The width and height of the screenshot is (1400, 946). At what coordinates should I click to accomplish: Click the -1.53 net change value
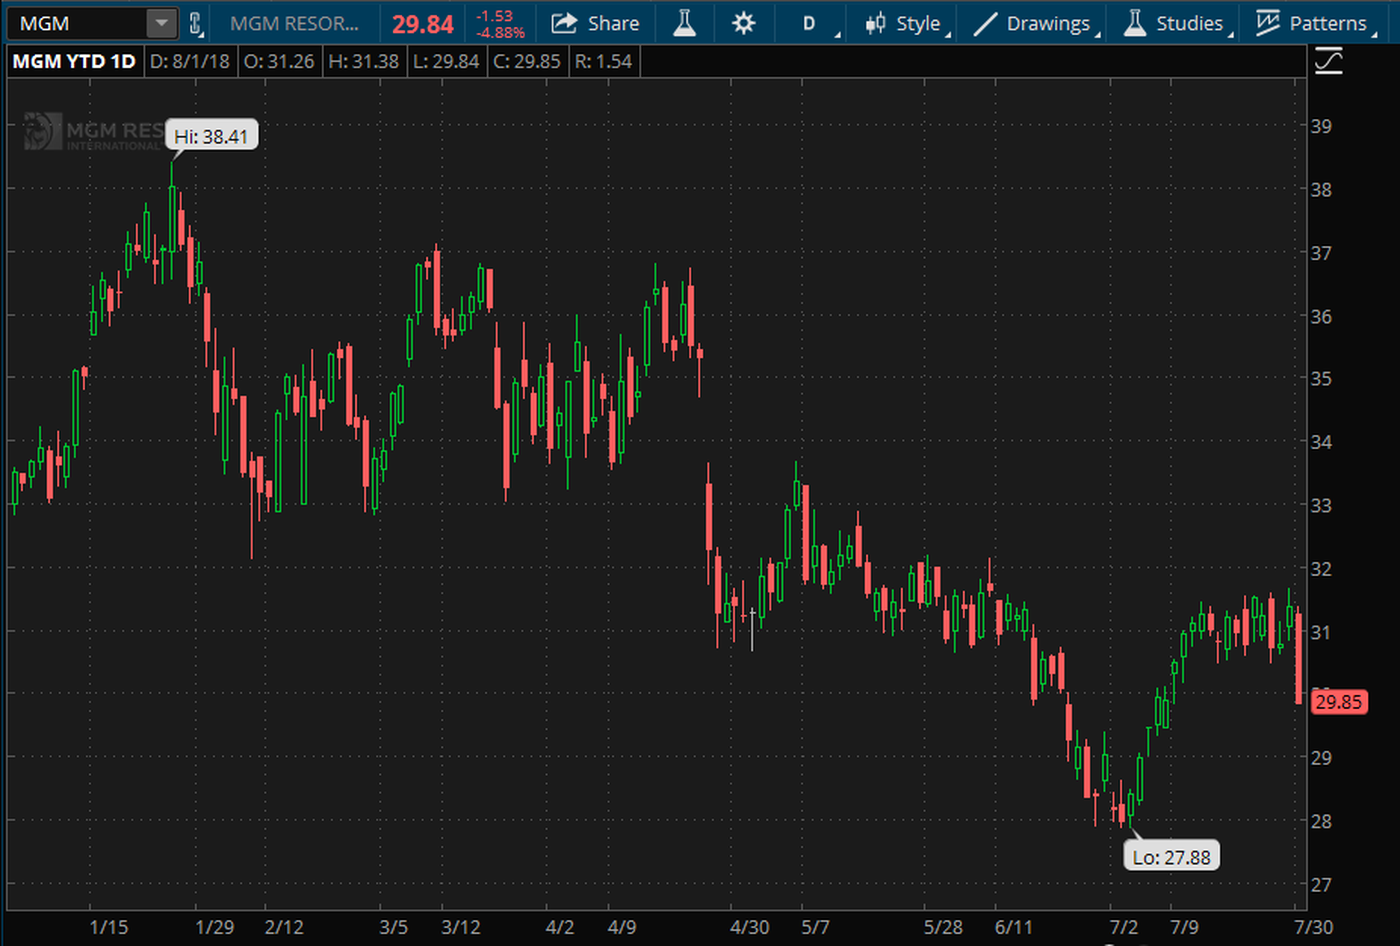coord(495,16)
